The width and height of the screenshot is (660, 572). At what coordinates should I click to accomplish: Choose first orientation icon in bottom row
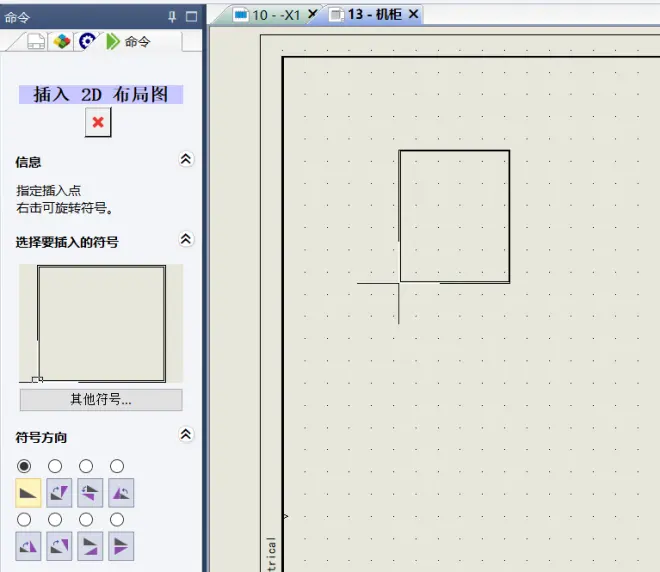point(28,546)
